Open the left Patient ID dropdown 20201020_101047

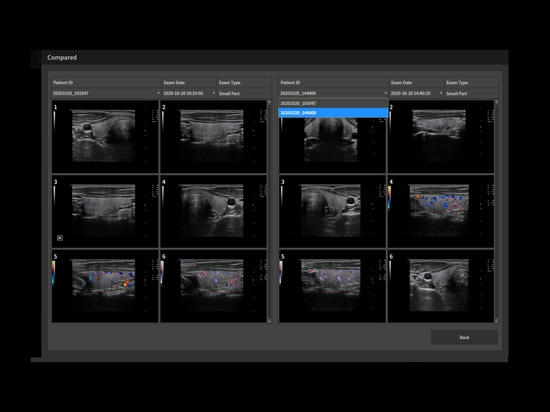pos(106,93)
